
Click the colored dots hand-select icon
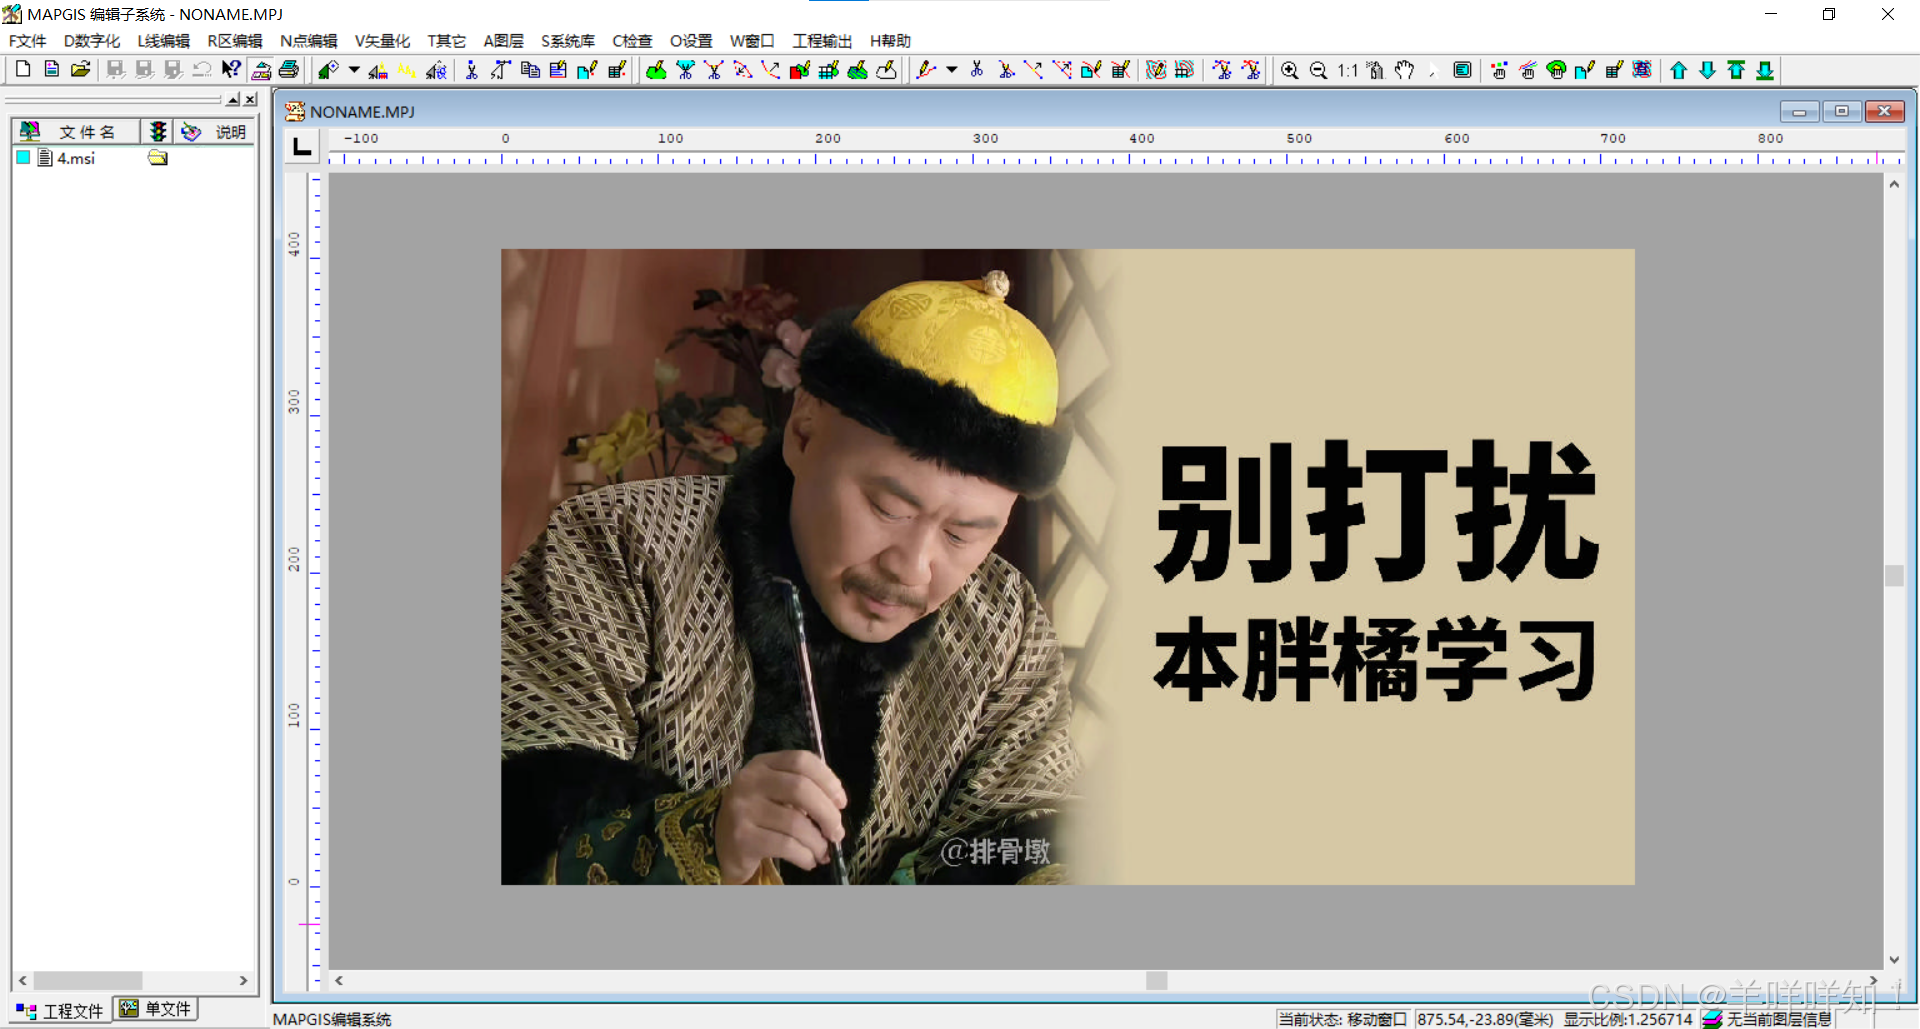pos(1499,69)
